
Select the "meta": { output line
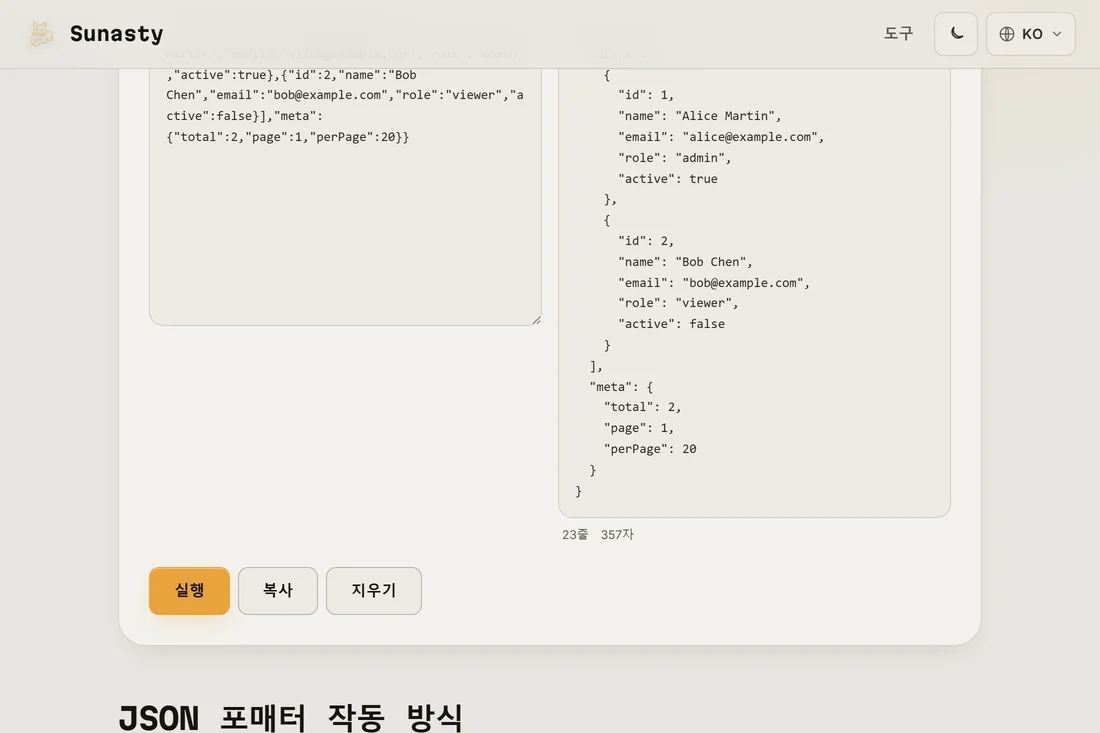click(x=622, y=386)
